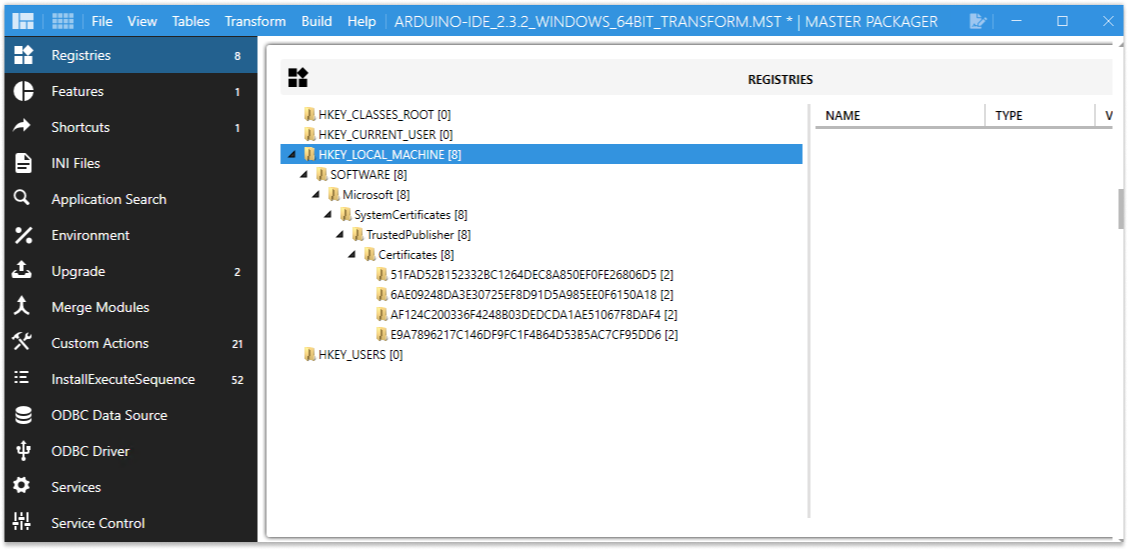
Task: Click the HKEY_CURRENT_USER folder icon
Action: point(310,134)
